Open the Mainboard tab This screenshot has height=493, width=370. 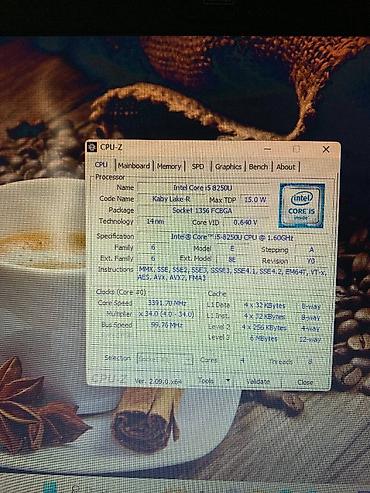(x=134, y=166)
